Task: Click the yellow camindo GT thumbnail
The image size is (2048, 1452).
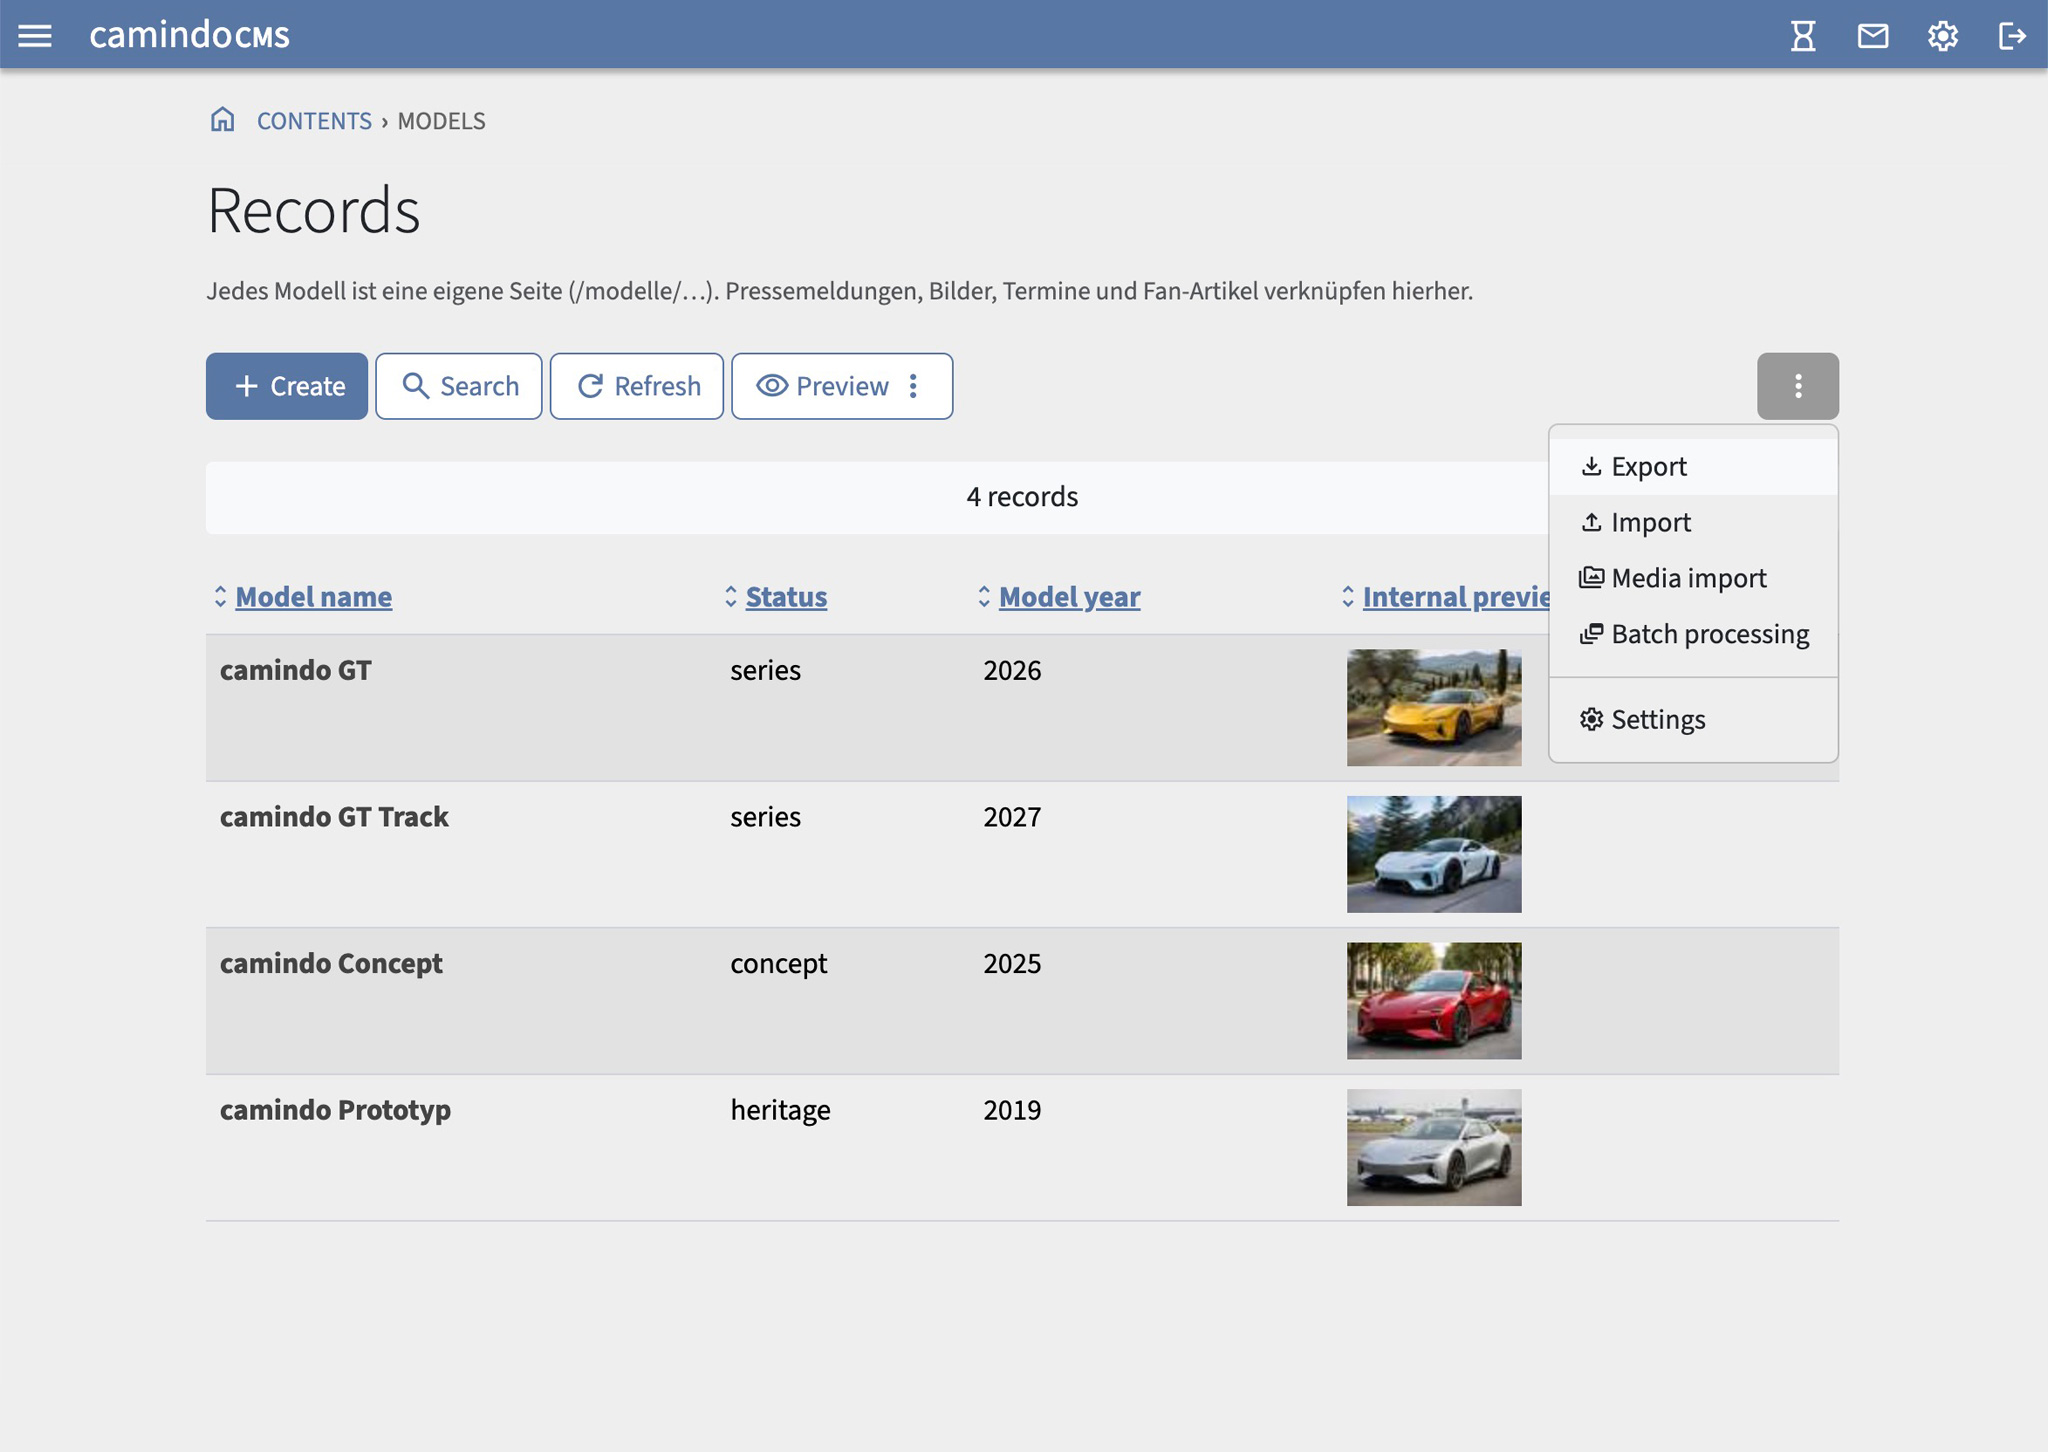Action: point(1434,708)
